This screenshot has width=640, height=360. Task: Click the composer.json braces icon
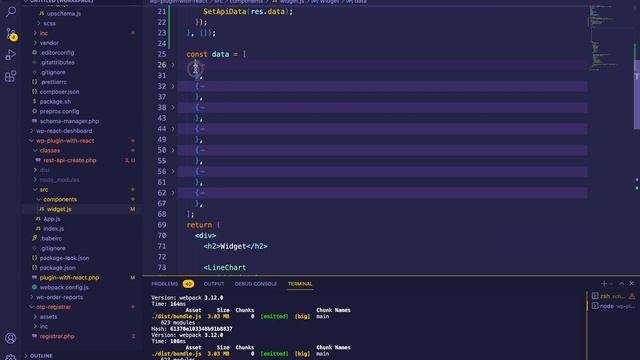(x=34, y=92)
